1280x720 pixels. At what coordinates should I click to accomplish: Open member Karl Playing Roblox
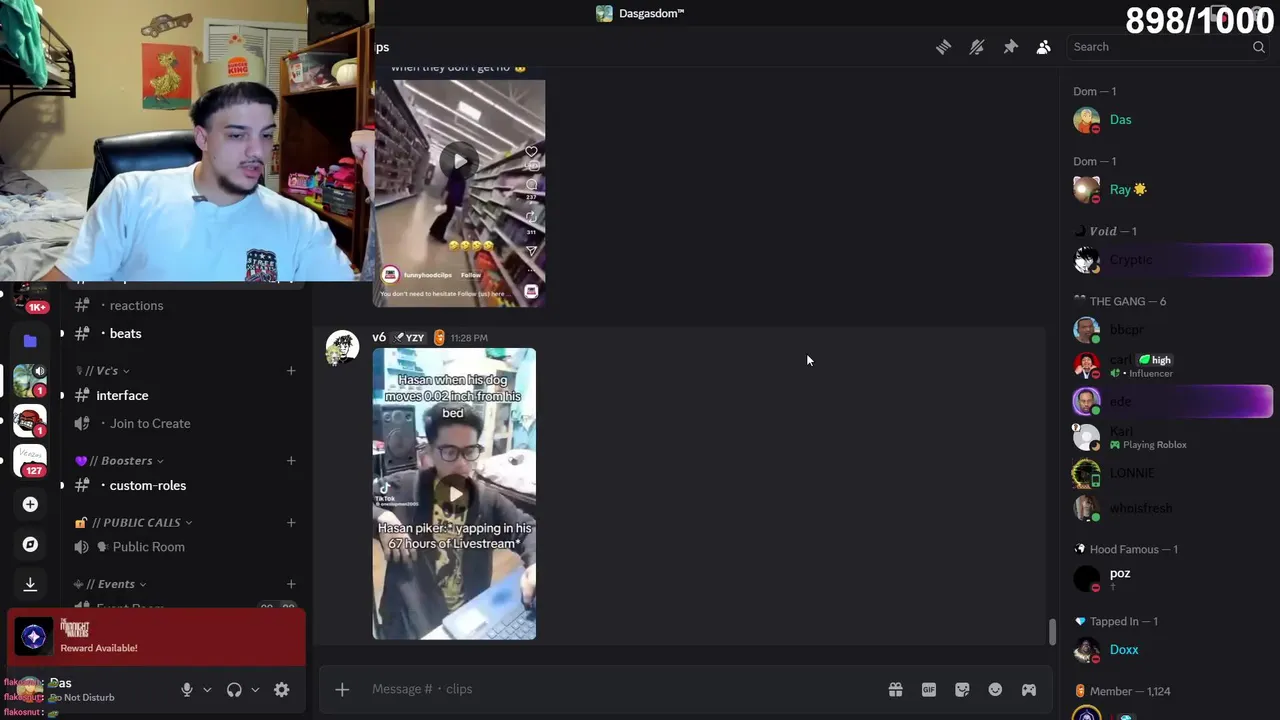coord(1166,437)
